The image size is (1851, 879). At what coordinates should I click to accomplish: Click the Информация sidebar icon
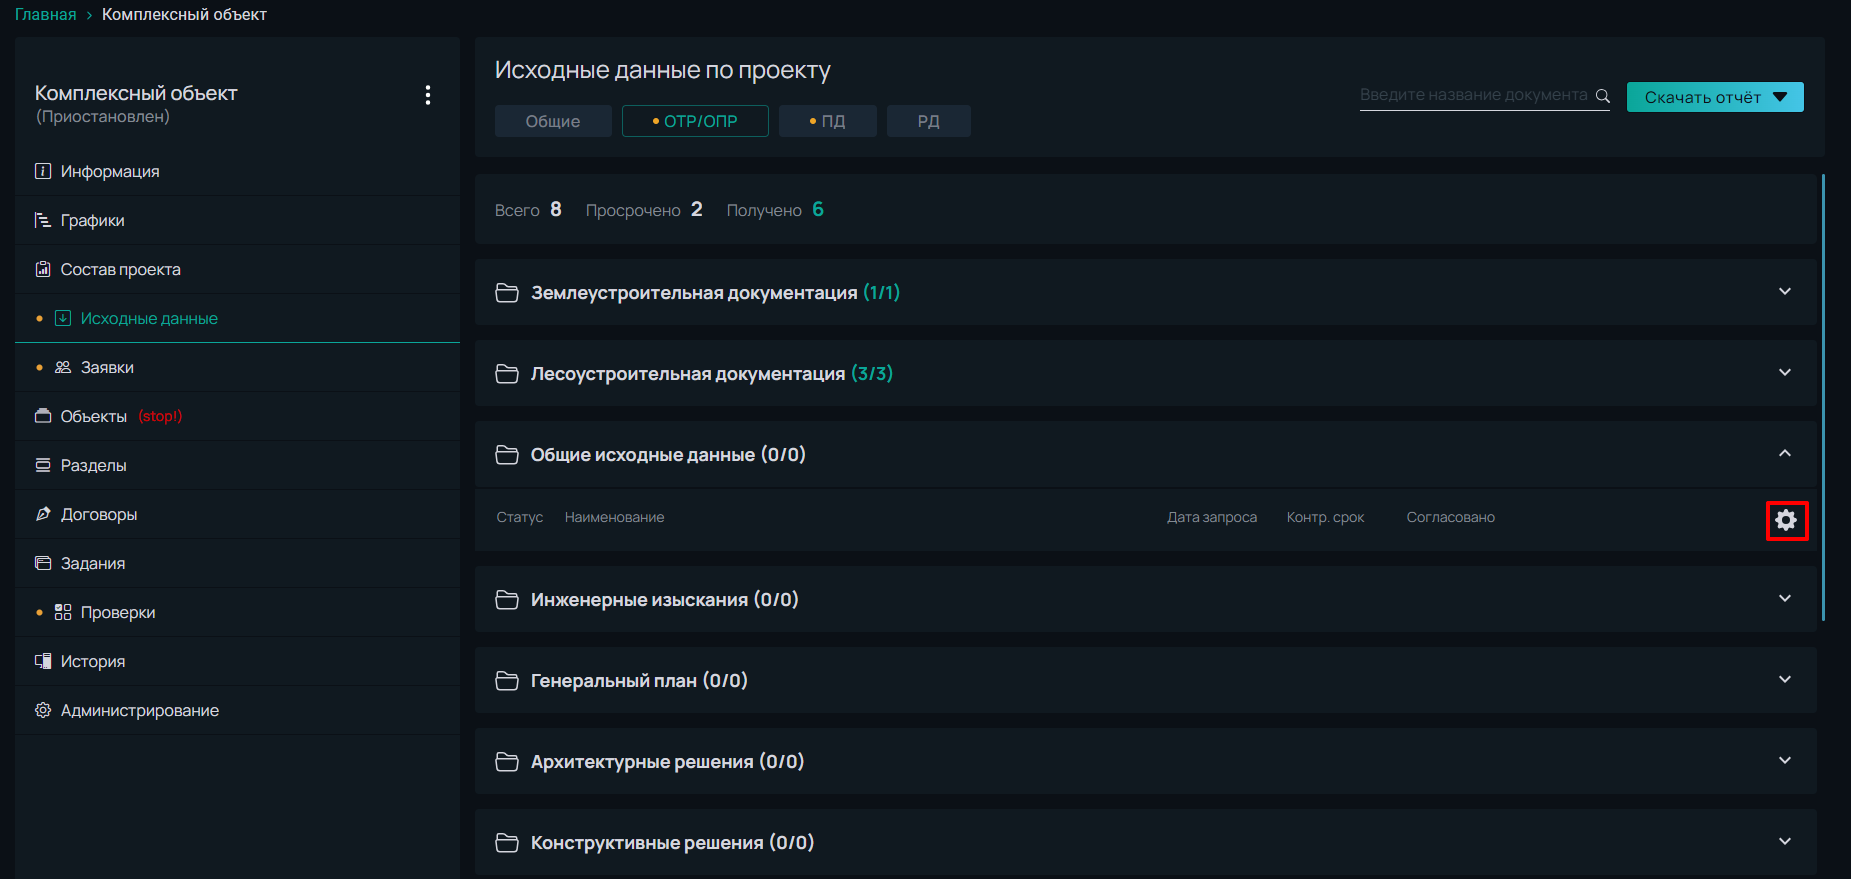click(43, 171)
